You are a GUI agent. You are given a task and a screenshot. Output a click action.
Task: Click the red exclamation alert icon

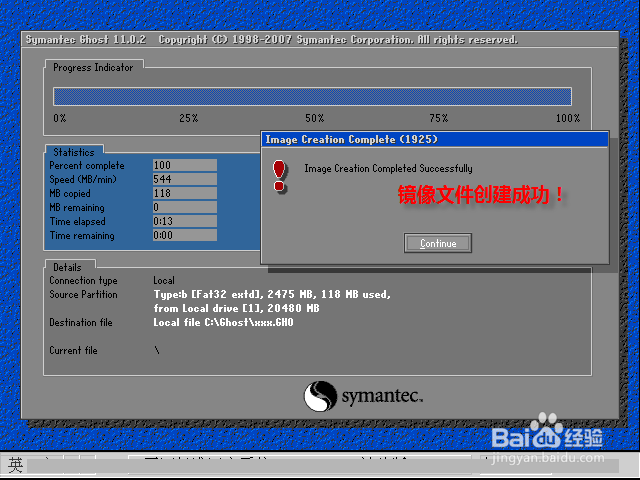[280, 176]
